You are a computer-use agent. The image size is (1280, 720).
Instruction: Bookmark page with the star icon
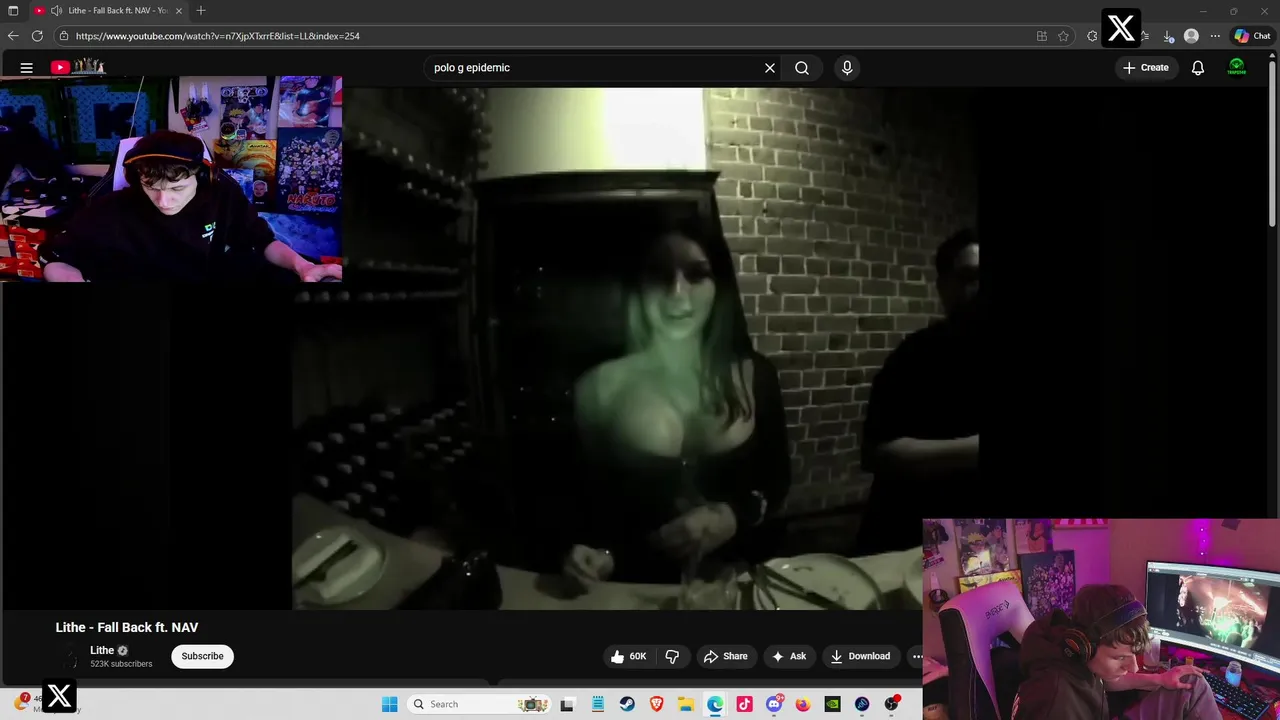pyautogui.click(x=1063, y=36)
